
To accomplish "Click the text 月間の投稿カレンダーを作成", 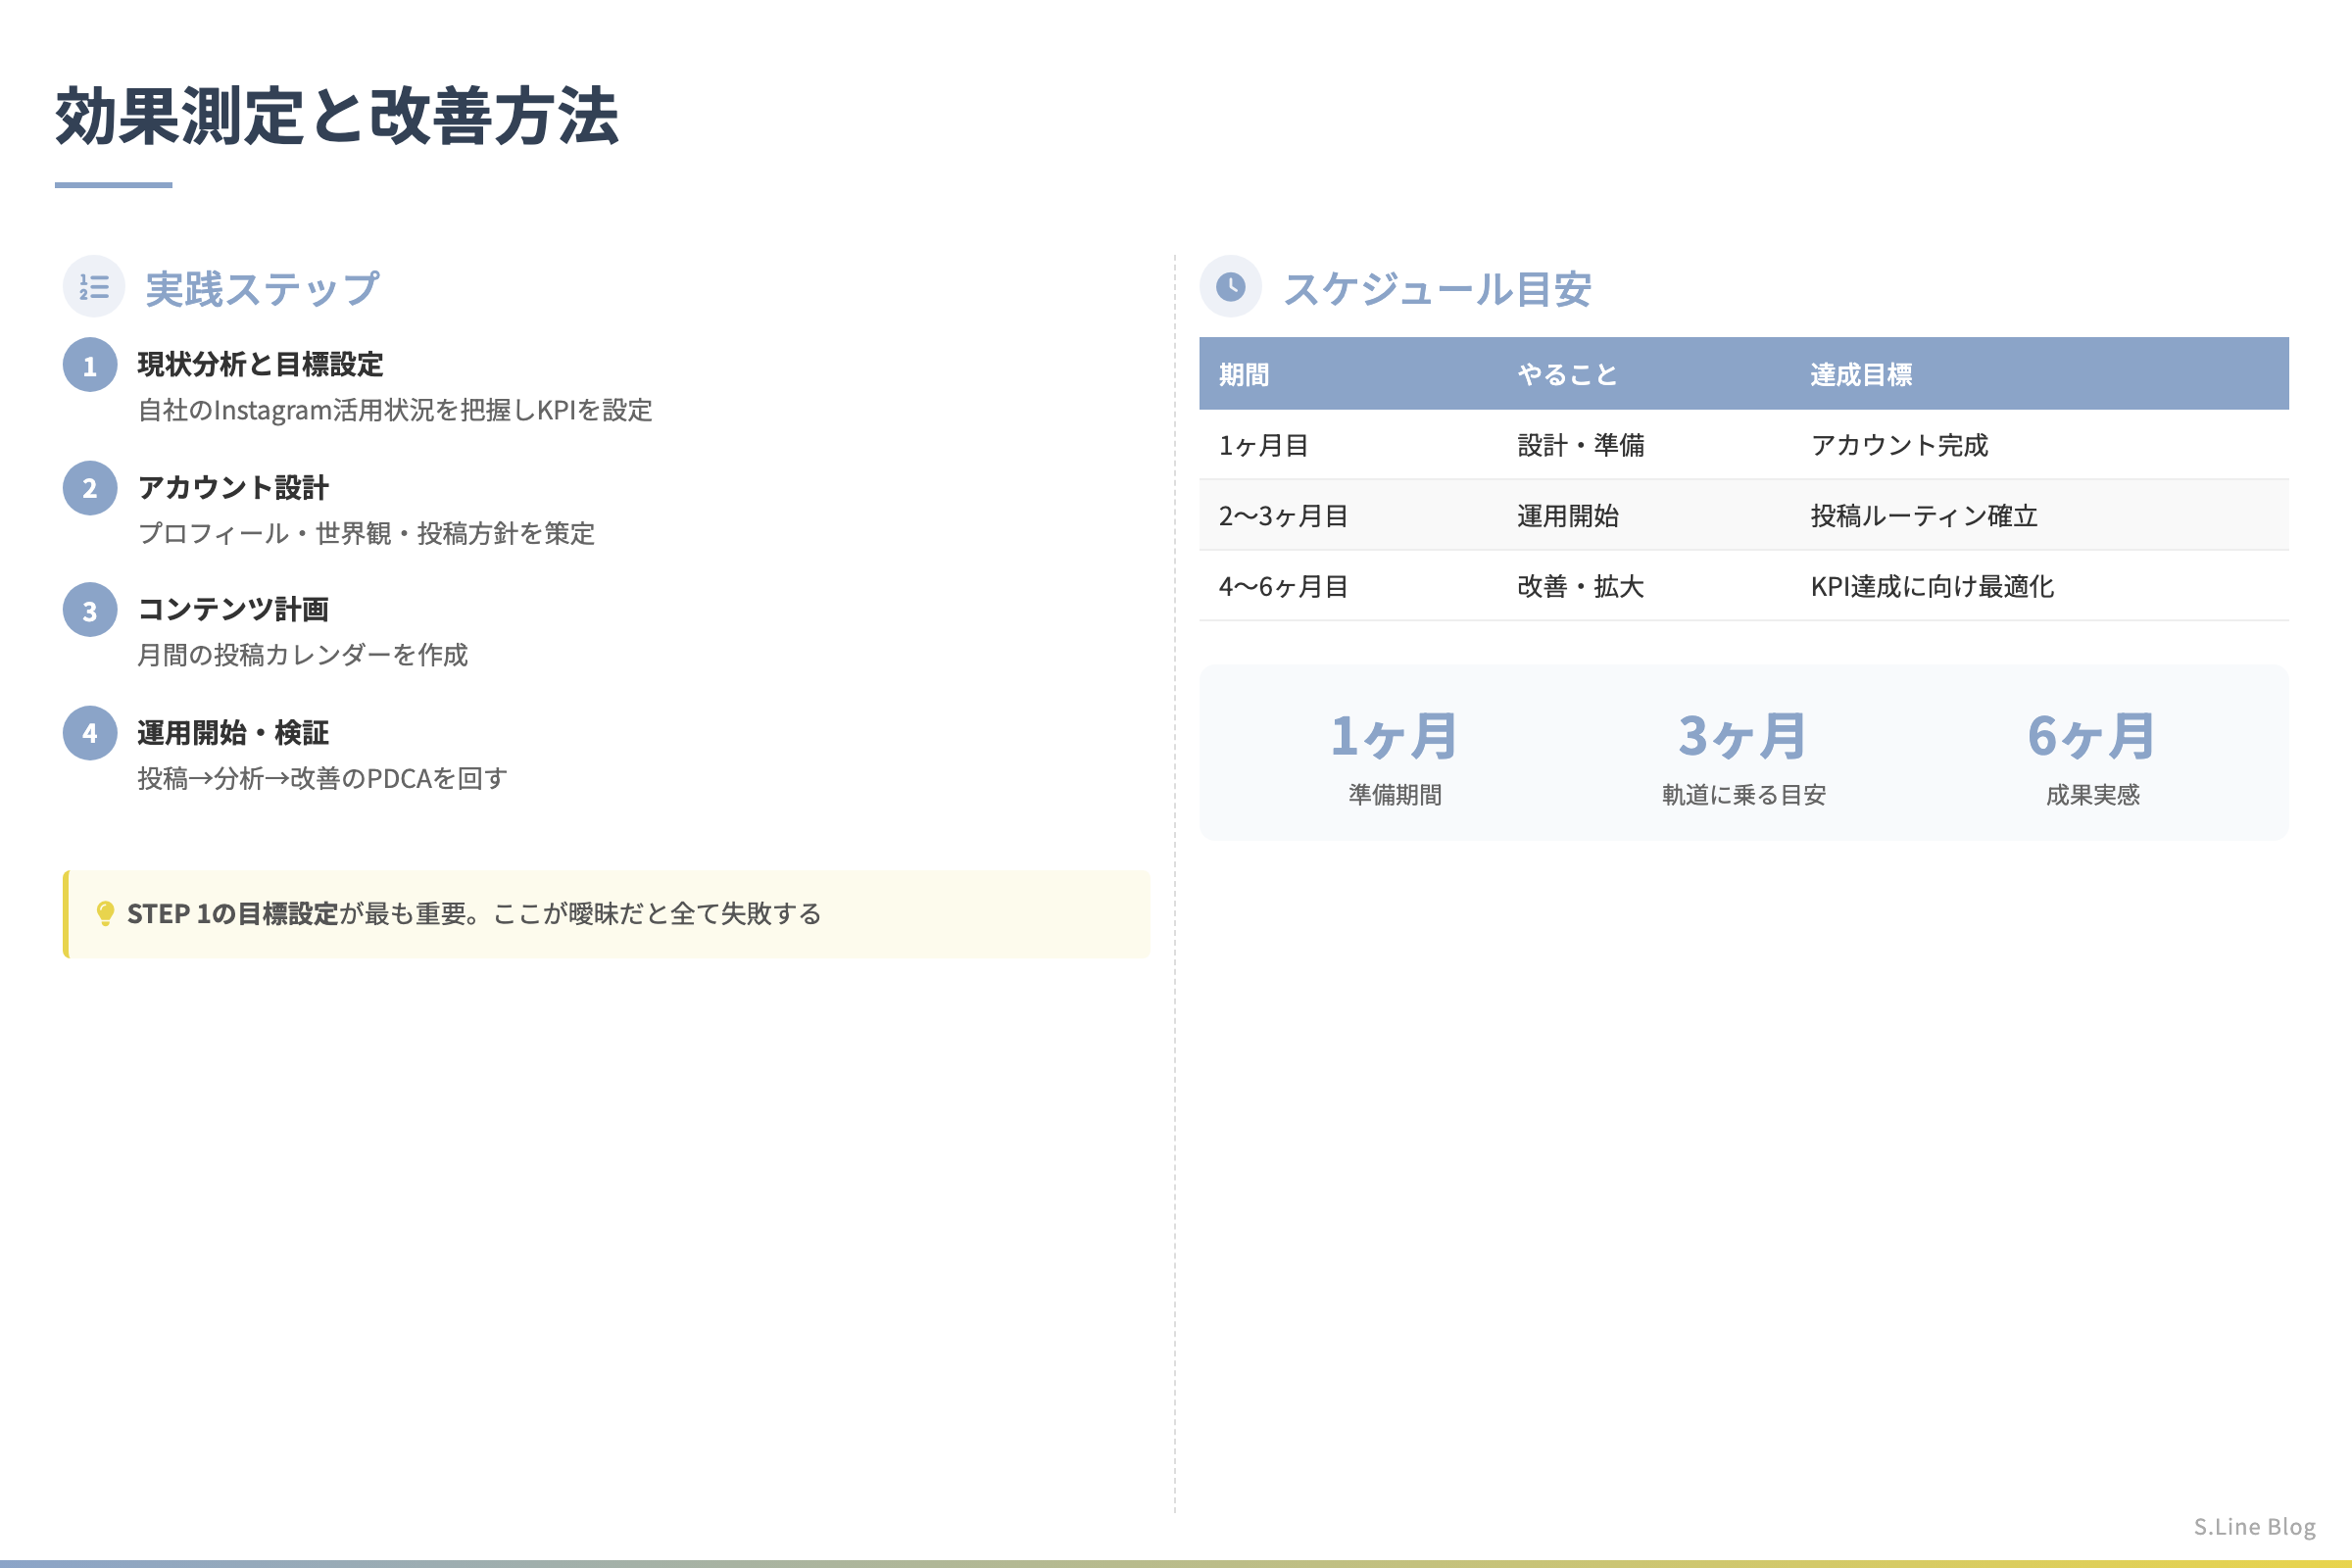I will point(302,655).
